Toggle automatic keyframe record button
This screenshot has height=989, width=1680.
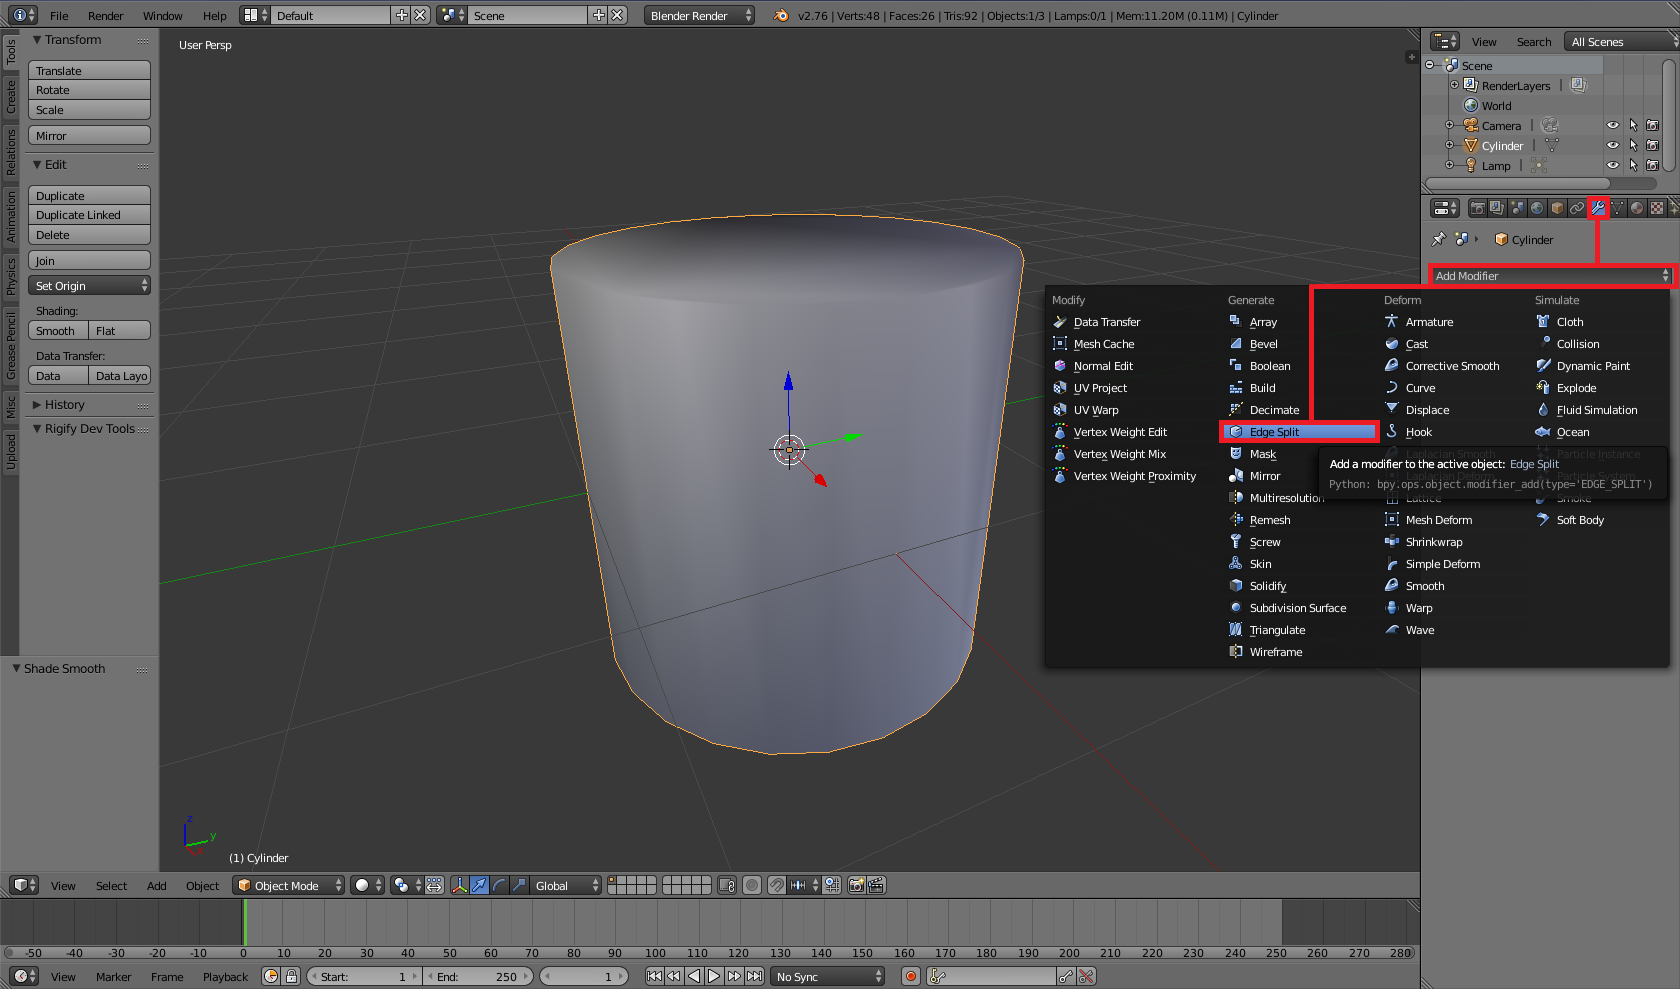911,976
